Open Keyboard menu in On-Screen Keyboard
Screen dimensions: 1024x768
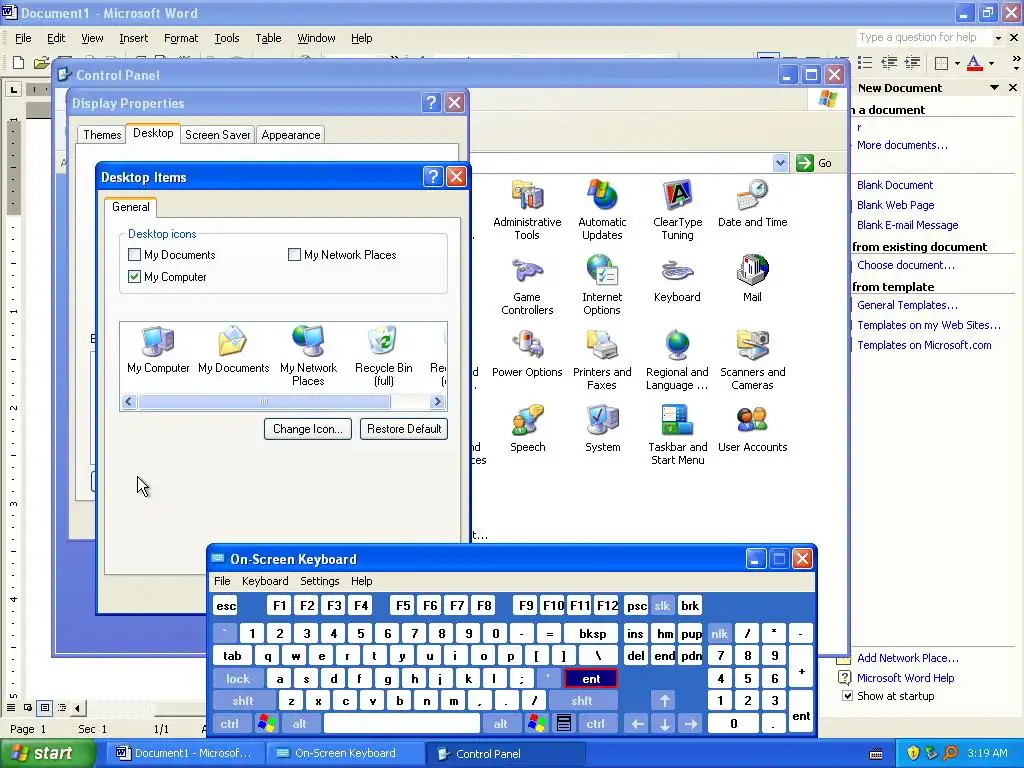[264, 581]
